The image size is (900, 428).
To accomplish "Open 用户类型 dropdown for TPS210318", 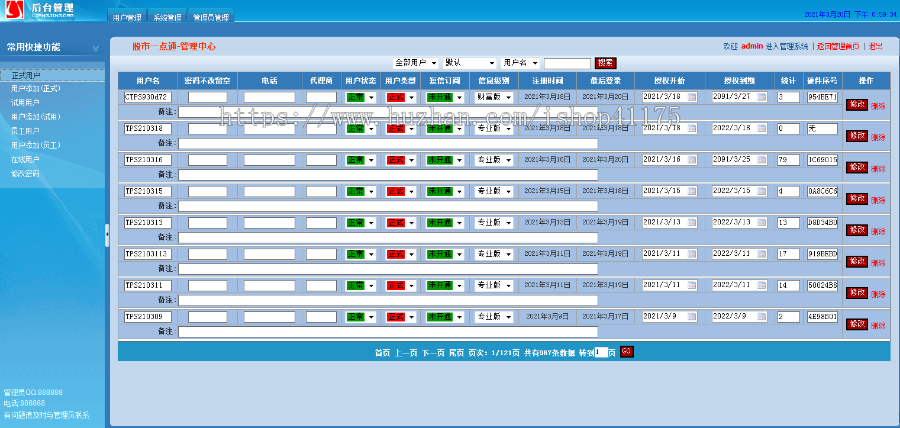I will coord(401,129).
